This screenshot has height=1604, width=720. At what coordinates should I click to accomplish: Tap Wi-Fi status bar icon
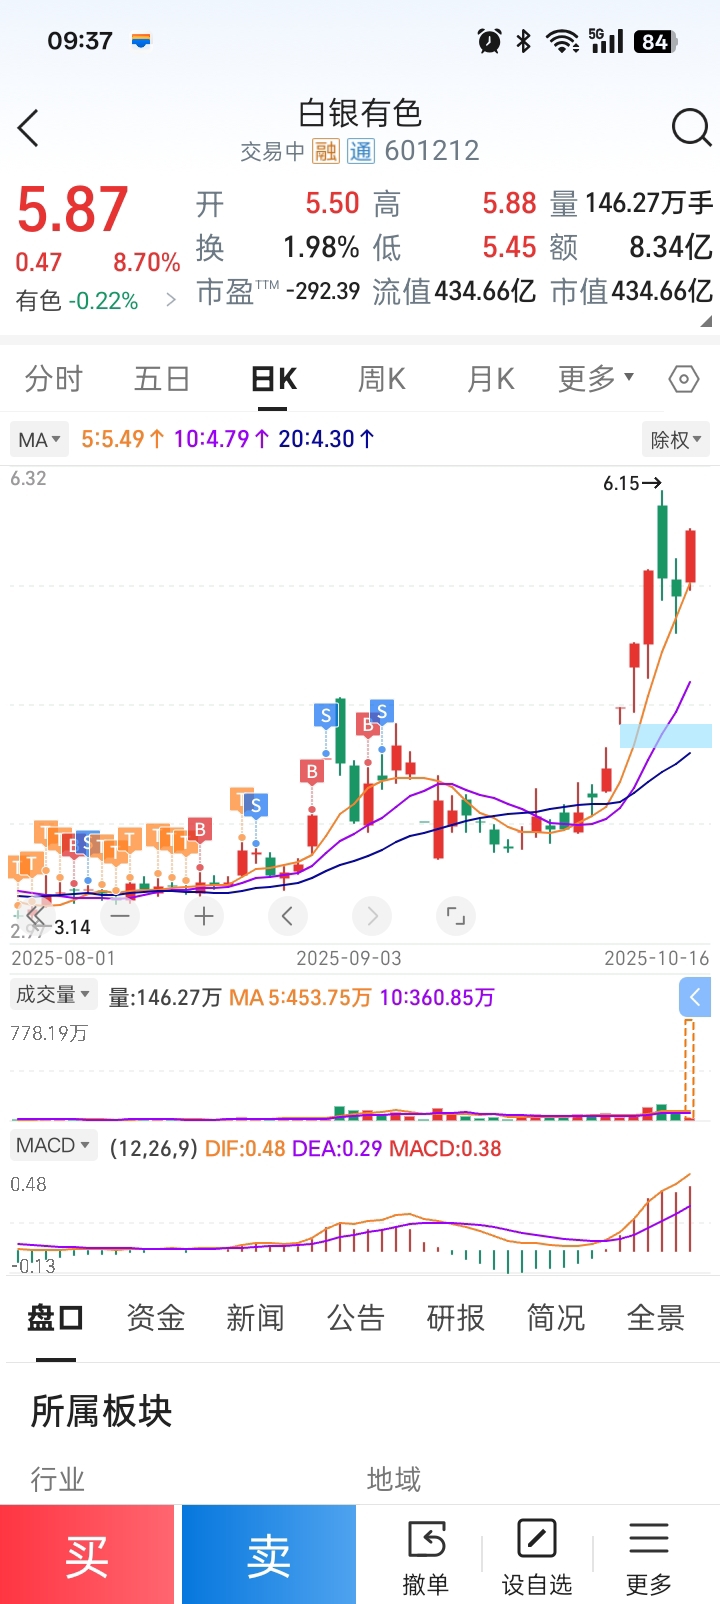click(563, 41)
